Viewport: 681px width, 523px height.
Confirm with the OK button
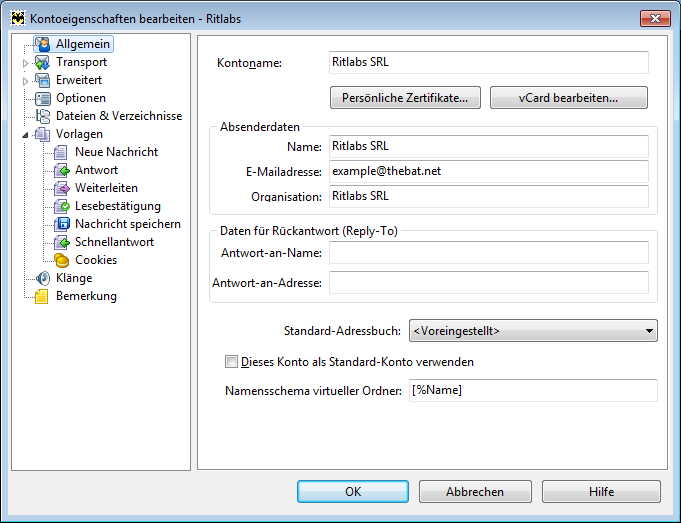tap(353, 492)
